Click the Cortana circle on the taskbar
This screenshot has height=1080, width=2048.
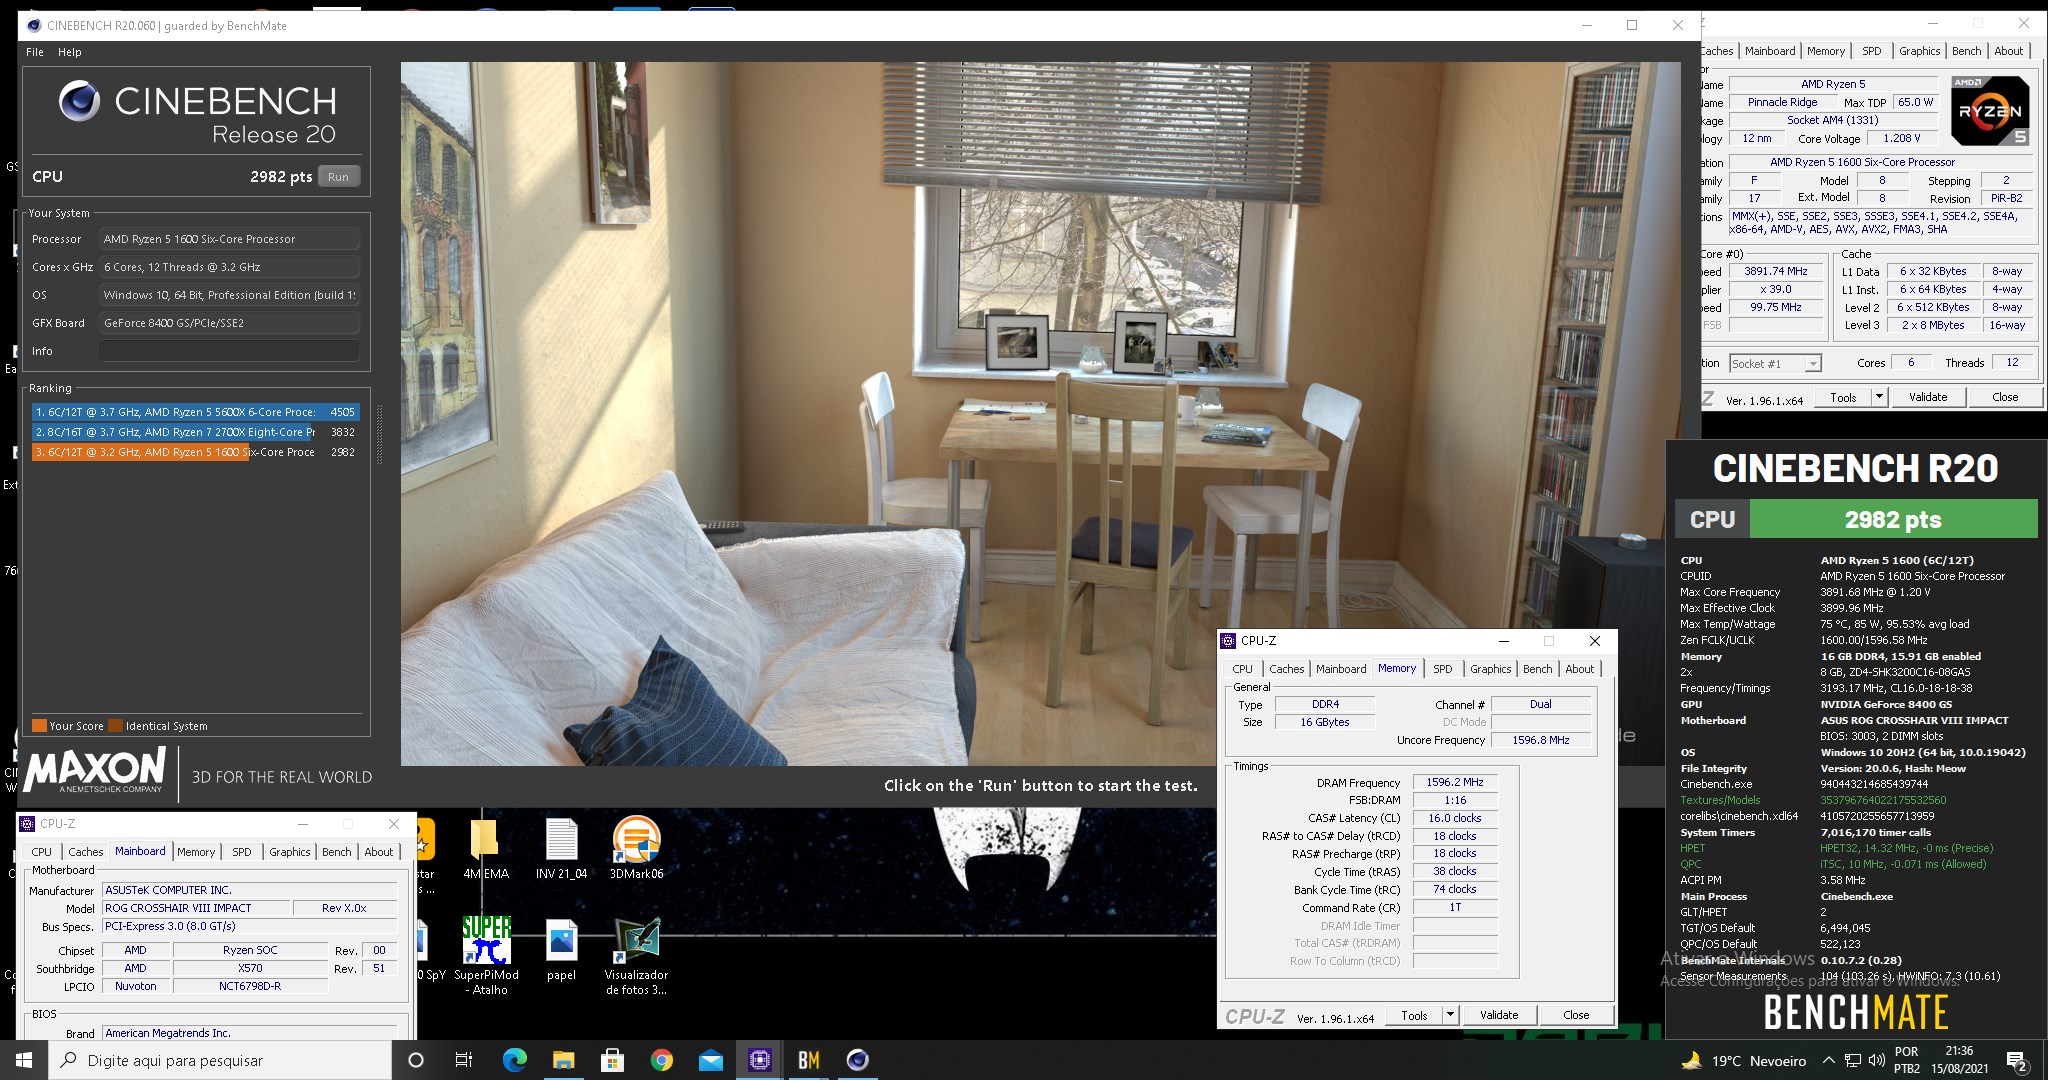(416, 1060)
